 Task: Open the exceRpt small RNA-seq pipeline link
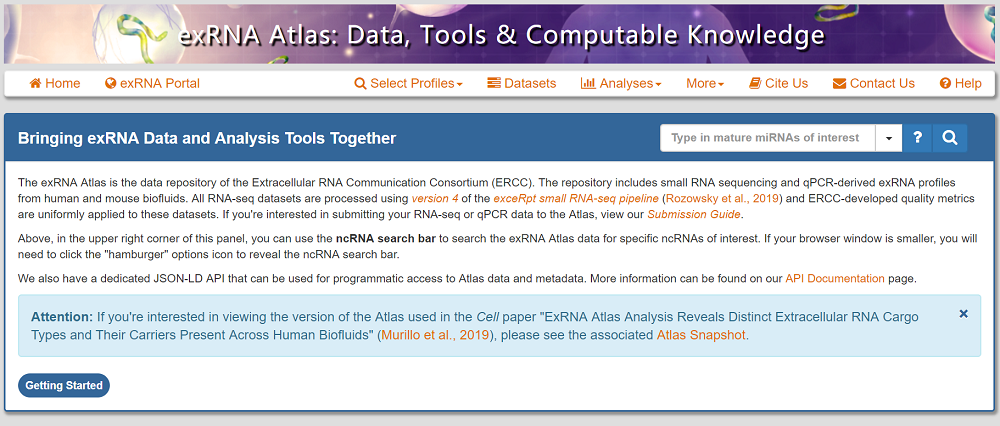click(x=575, y=199)
